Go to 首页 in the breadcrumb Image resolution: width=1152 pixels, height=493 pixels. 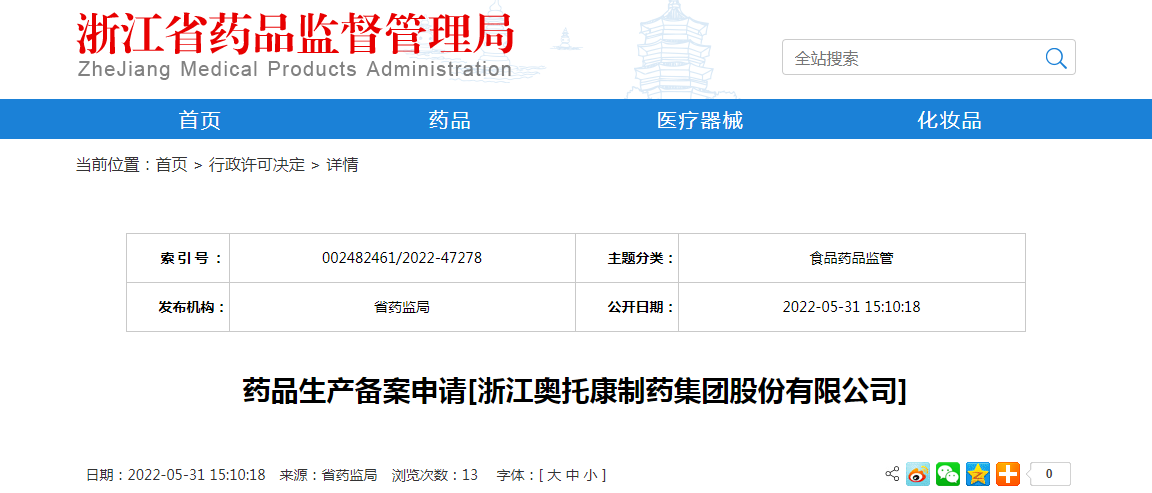point(171,165)
